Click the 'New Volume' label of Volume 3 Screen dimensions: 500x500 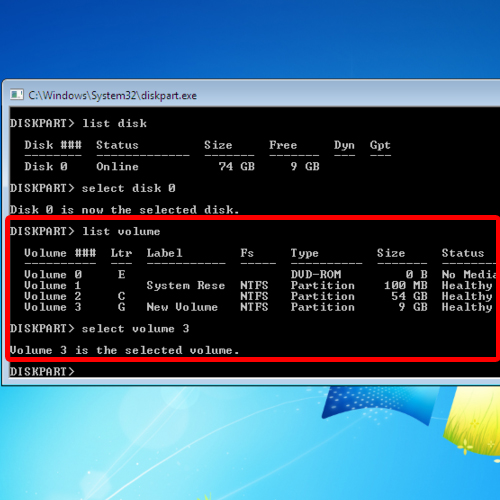click(182, 307)
